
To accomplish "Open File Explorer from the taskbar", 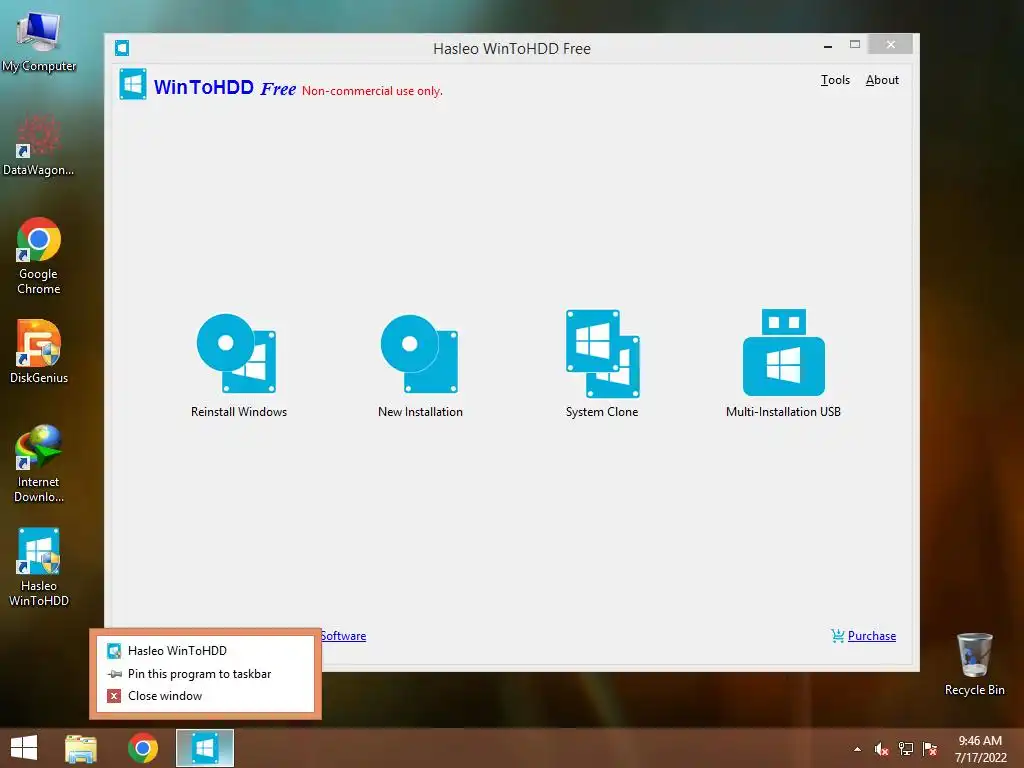I will click(81, 748).
